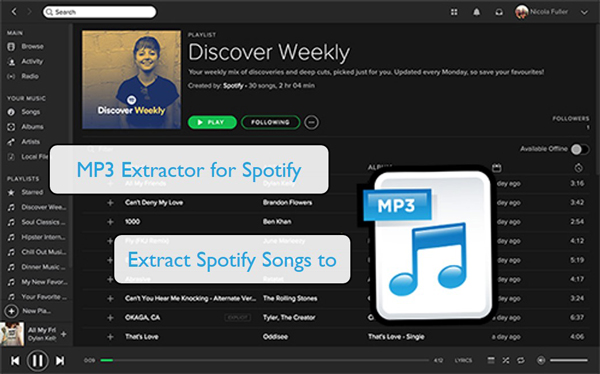Screen dimensions: 600x374
Task: Add Can't You Hear Me Knocking with plus
Action: coord(110,299)
